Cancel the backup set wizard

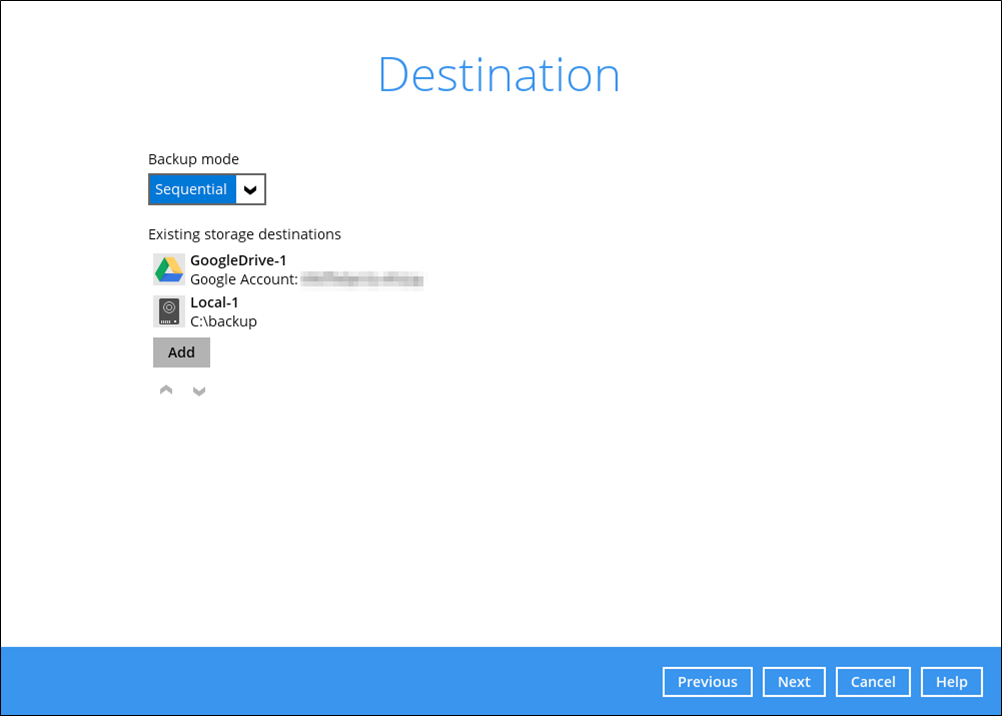(x=873, y=681)
